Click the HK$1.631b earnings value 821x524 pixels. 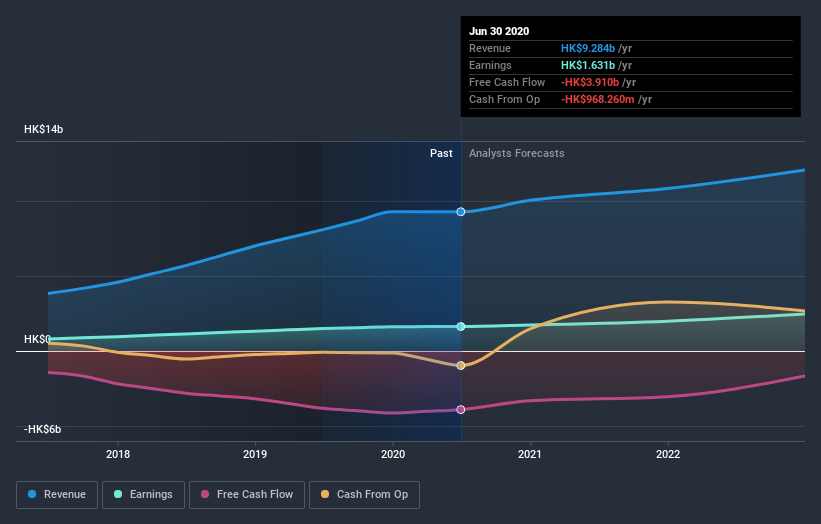point(588,65)
